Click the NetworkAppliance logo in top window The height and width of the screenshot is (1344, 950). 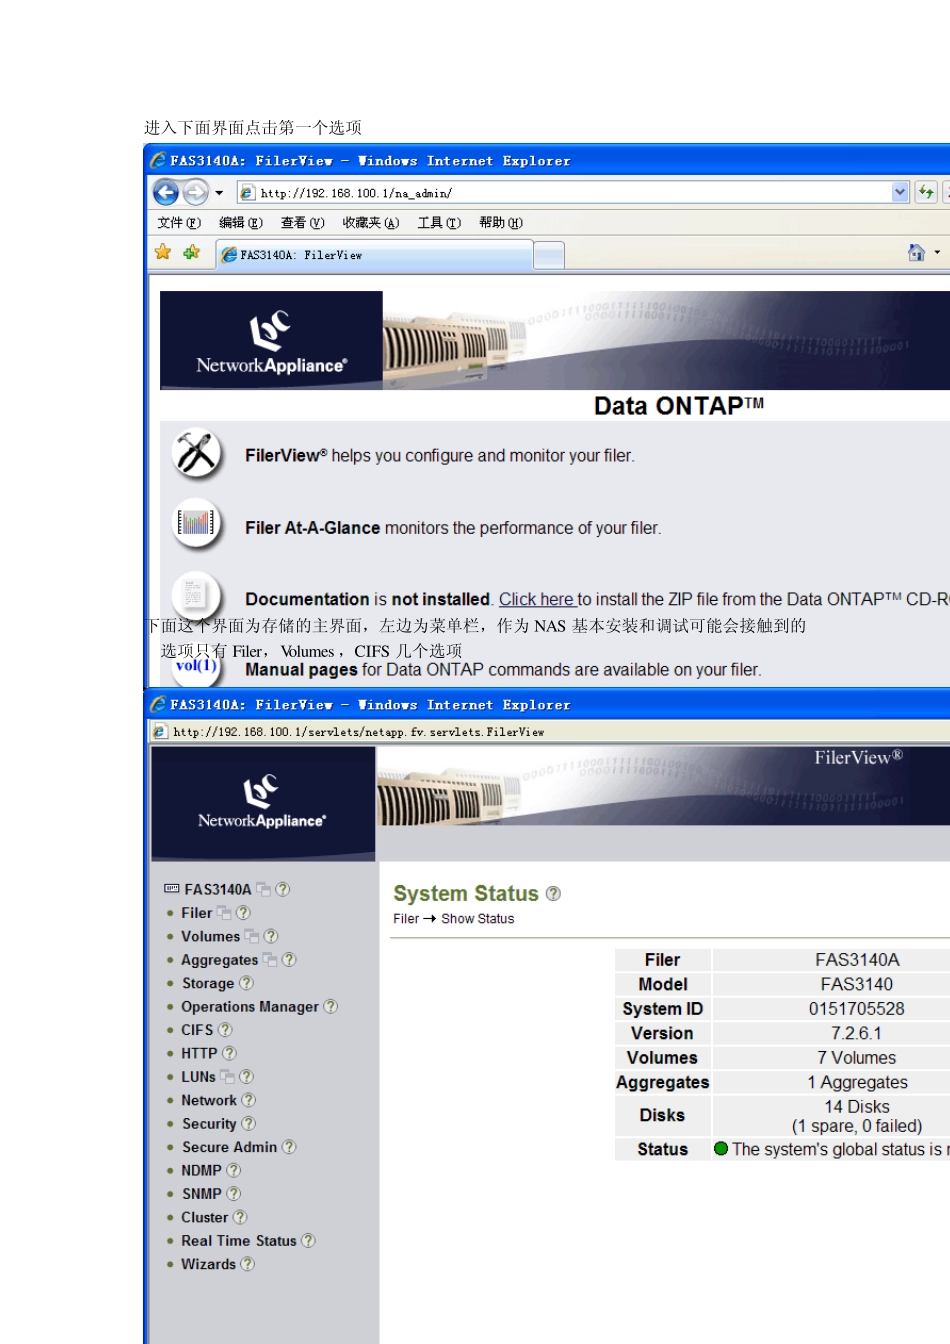pos(271,341)
